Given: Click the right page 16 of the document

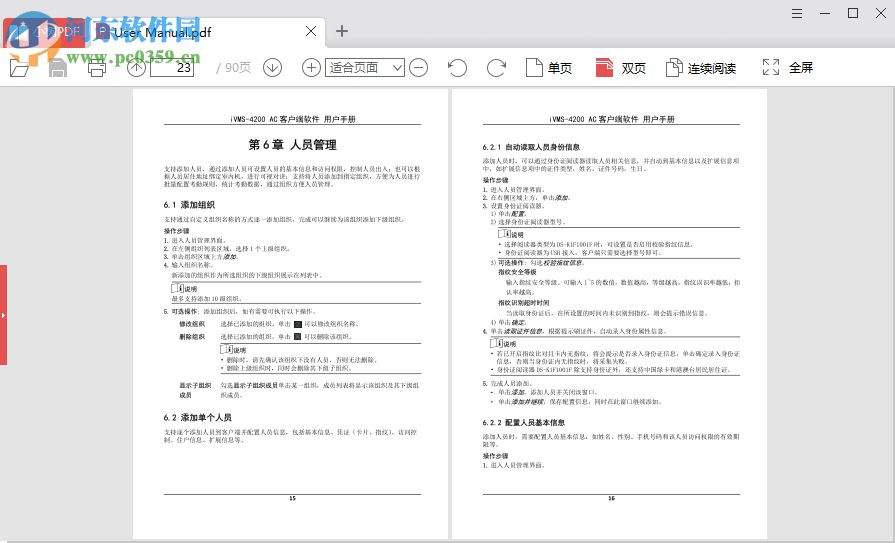Looking at the screenshot, I should (609, 313).
